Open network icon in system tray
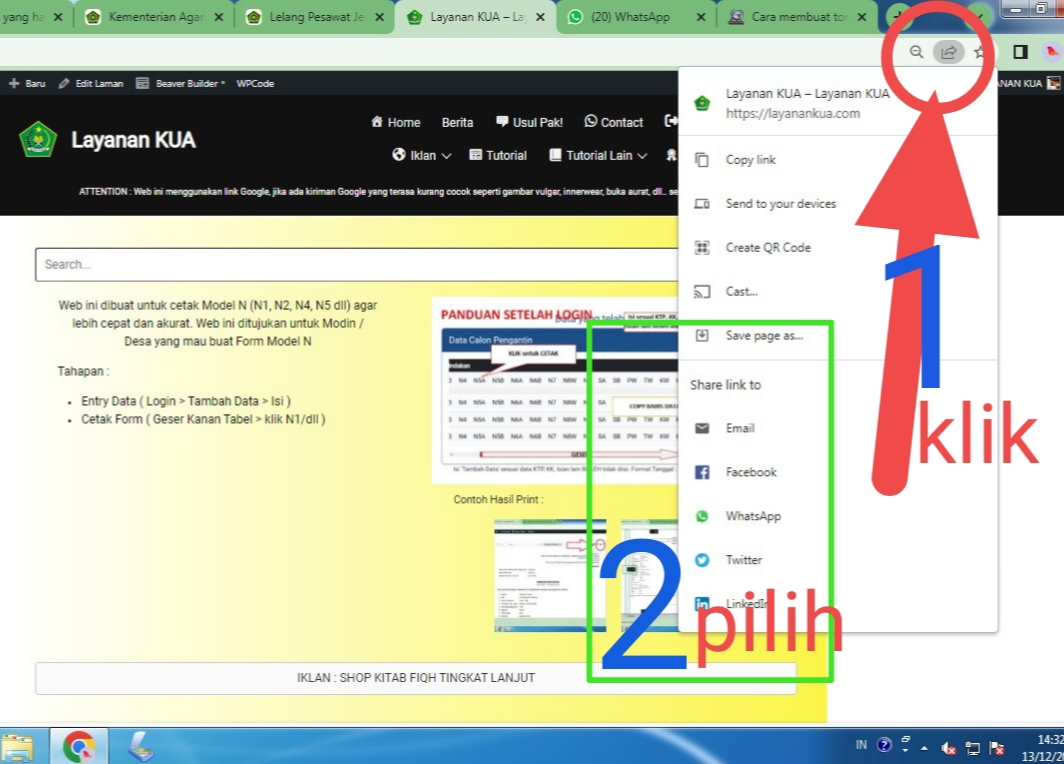Image resolution: width=1064 pixels, height=764 pixels. (972, 748)
